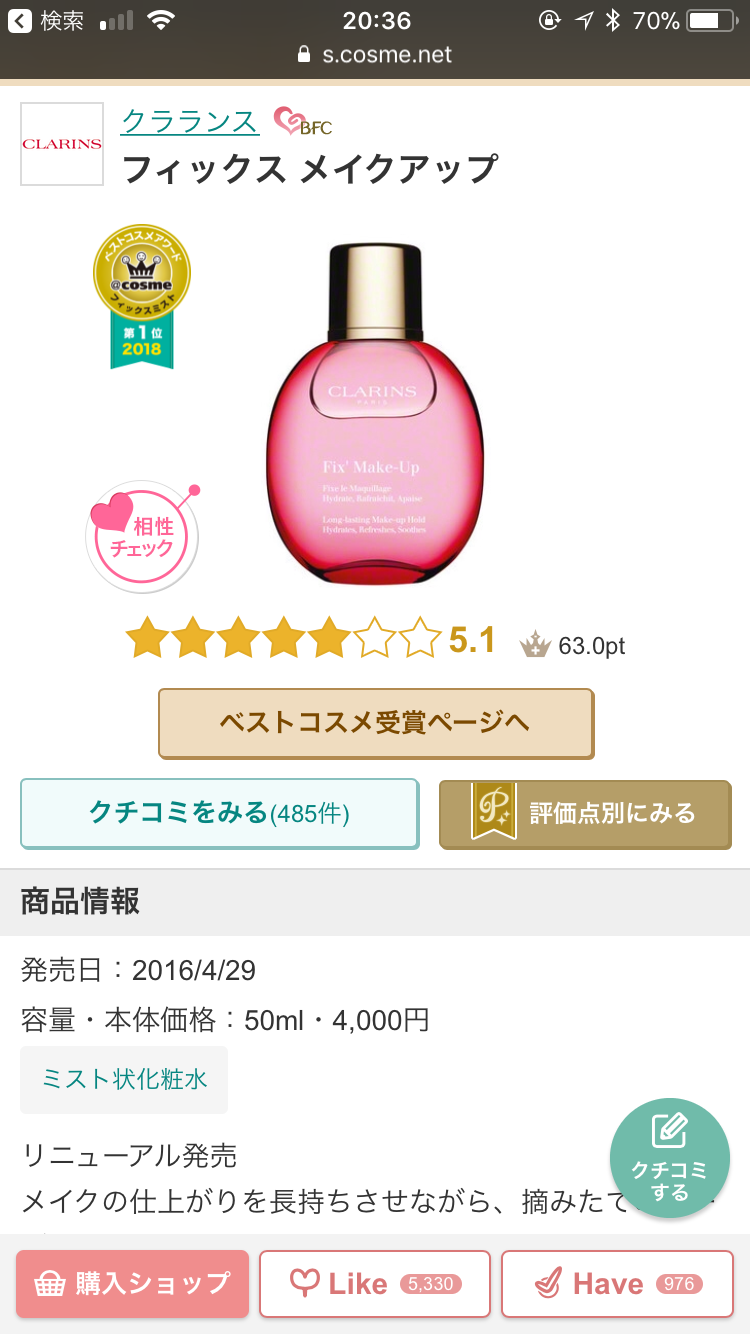This screenshot has width=750, height=1334.
Task: Tap the P ribbon icon on 評価点別 button
Action: click(x=494, y=811)
